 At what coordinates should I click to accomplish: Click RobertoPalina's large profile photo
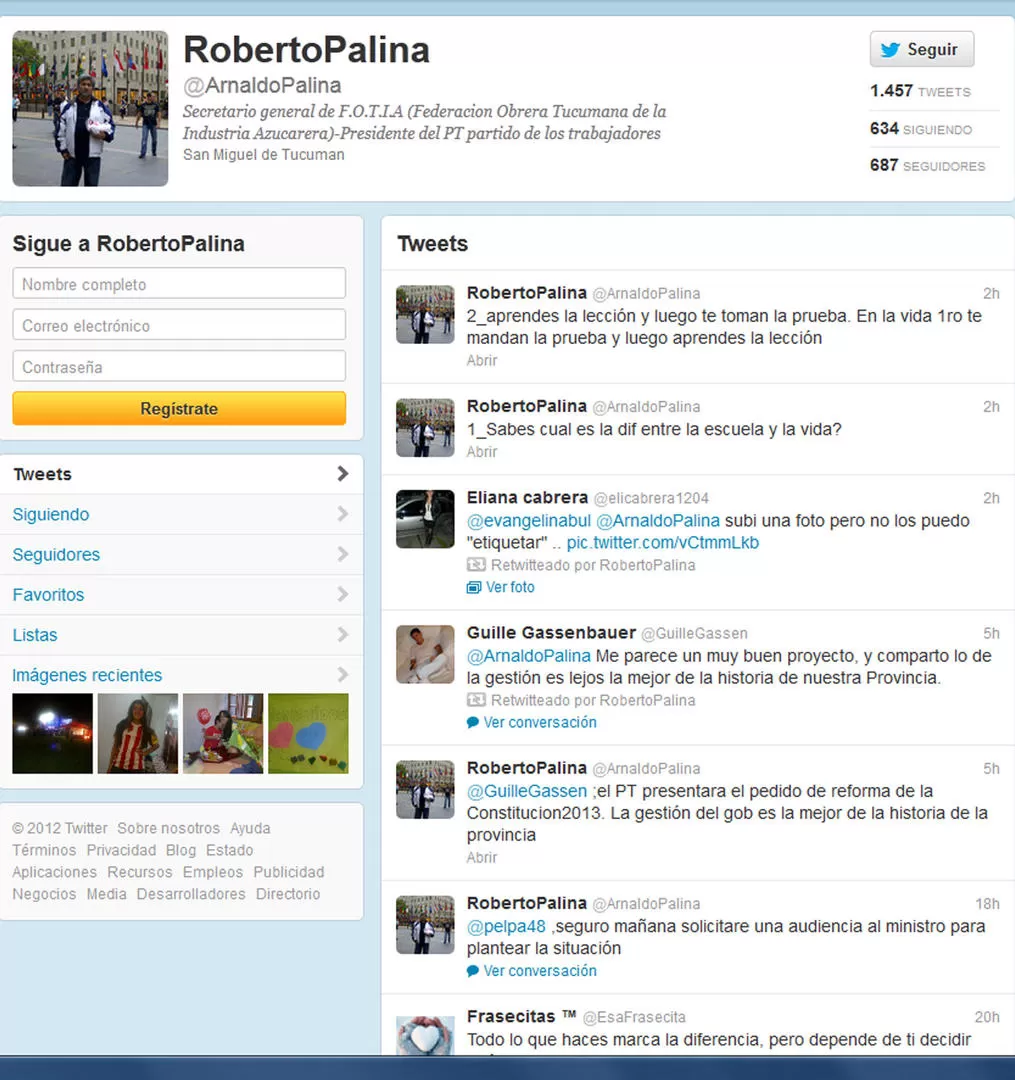(90, 108)
